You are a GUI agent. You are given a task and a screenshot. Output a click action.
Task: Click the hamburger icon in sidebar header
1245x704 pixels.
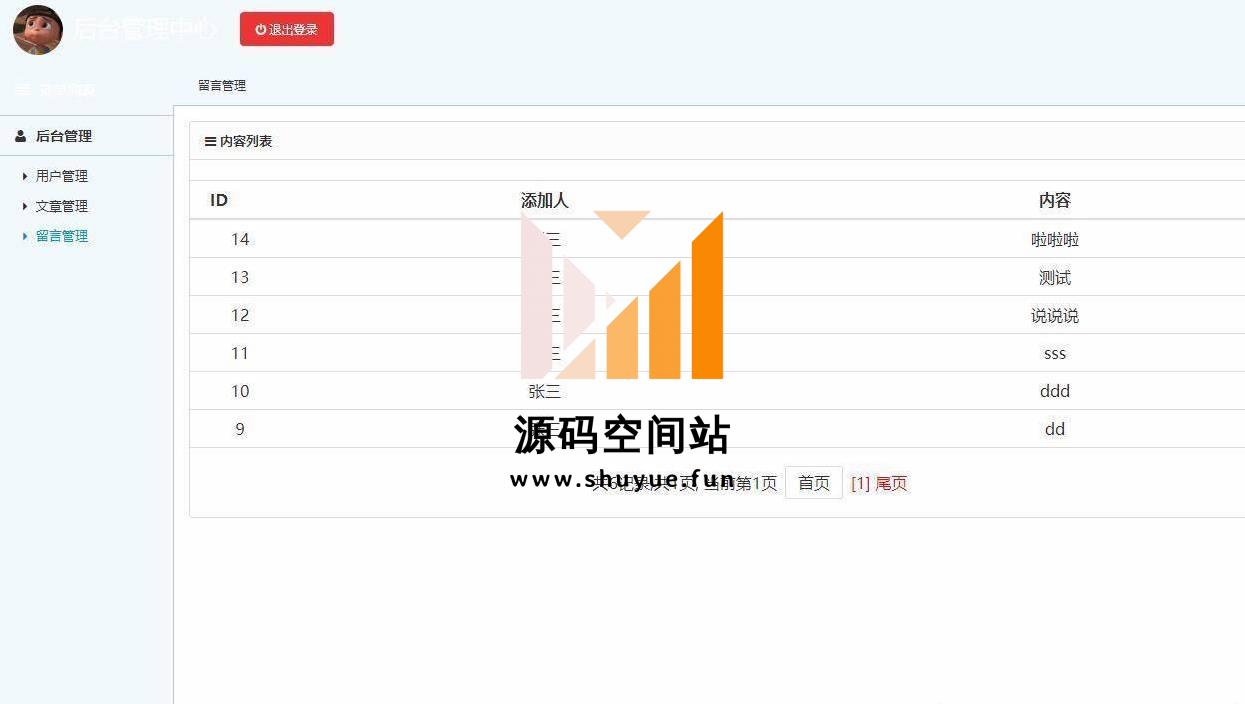(x=23, y=90)
